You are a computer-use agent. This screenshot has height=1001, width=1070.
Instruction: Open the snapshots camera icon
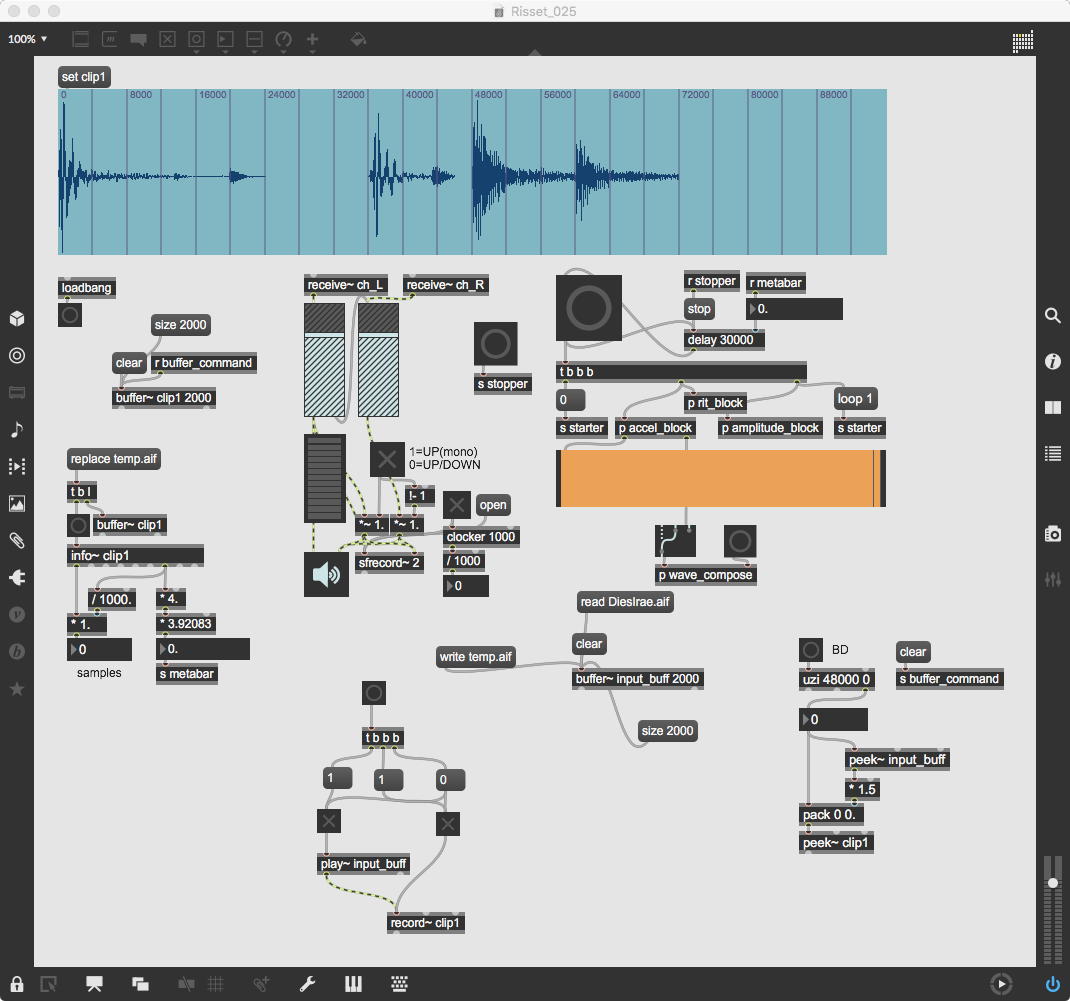tap(1053, 534)
